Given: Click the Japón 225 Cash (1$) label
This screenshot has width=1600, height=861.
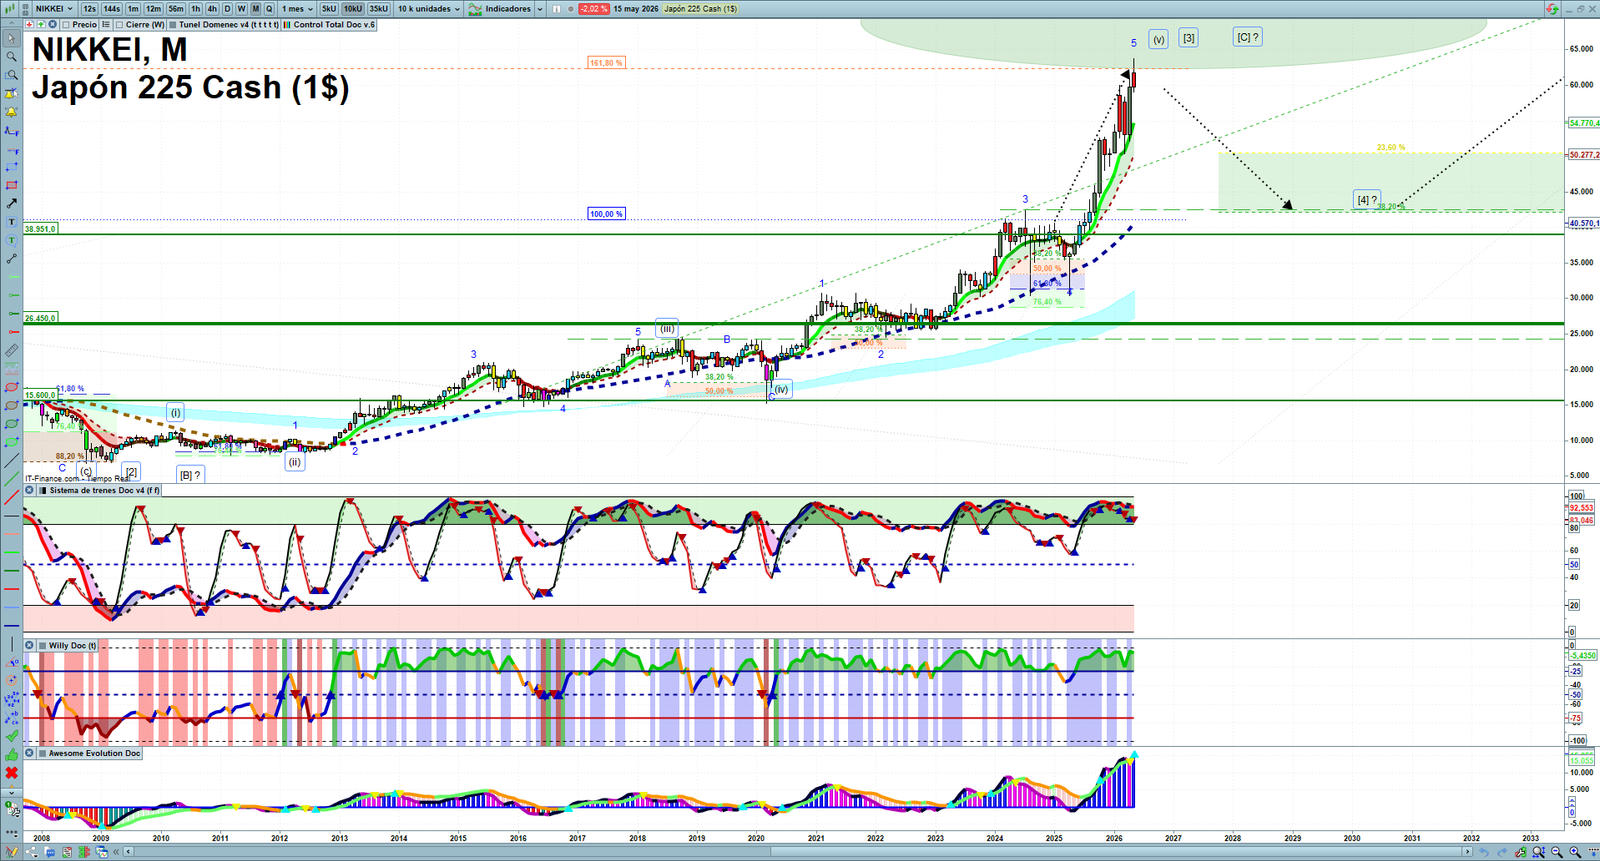Looking at the screenshot, I should pos(701,9).
